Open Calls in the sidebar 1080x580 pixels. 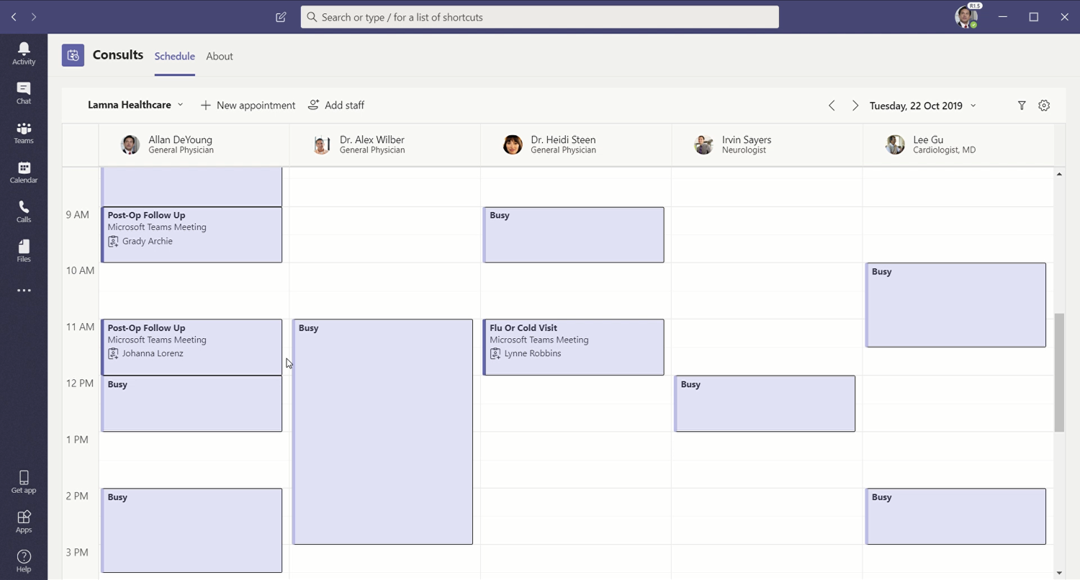(x=23, y=212)
